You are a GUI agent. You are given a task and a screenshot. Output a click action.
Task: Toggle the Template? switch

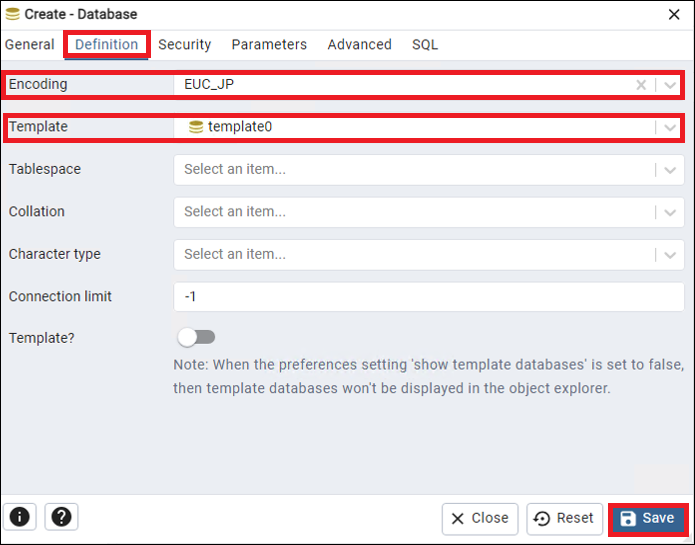pos(196,337)
